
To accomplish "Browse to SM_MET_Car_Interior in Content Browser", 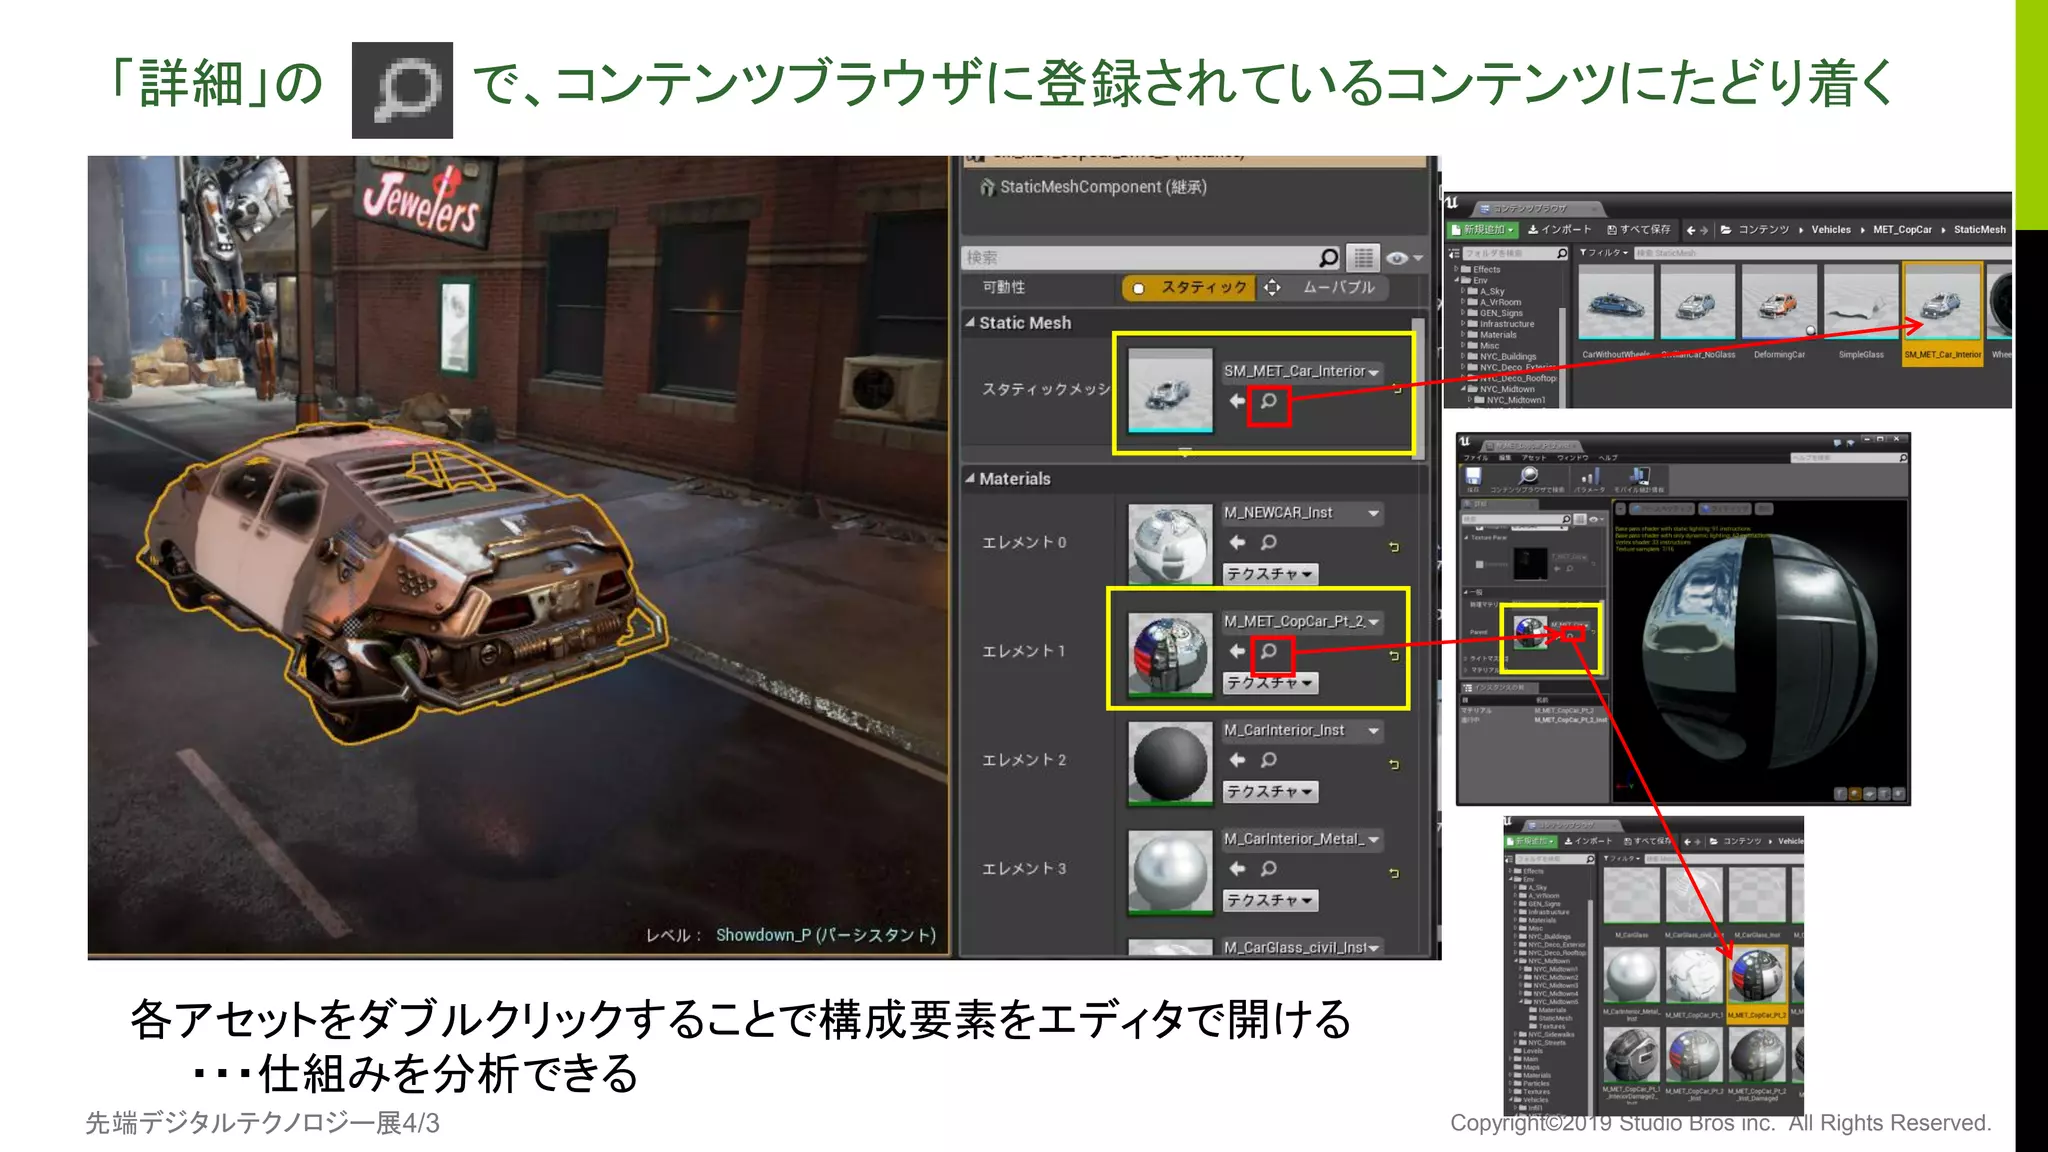I will [1268, 401].
